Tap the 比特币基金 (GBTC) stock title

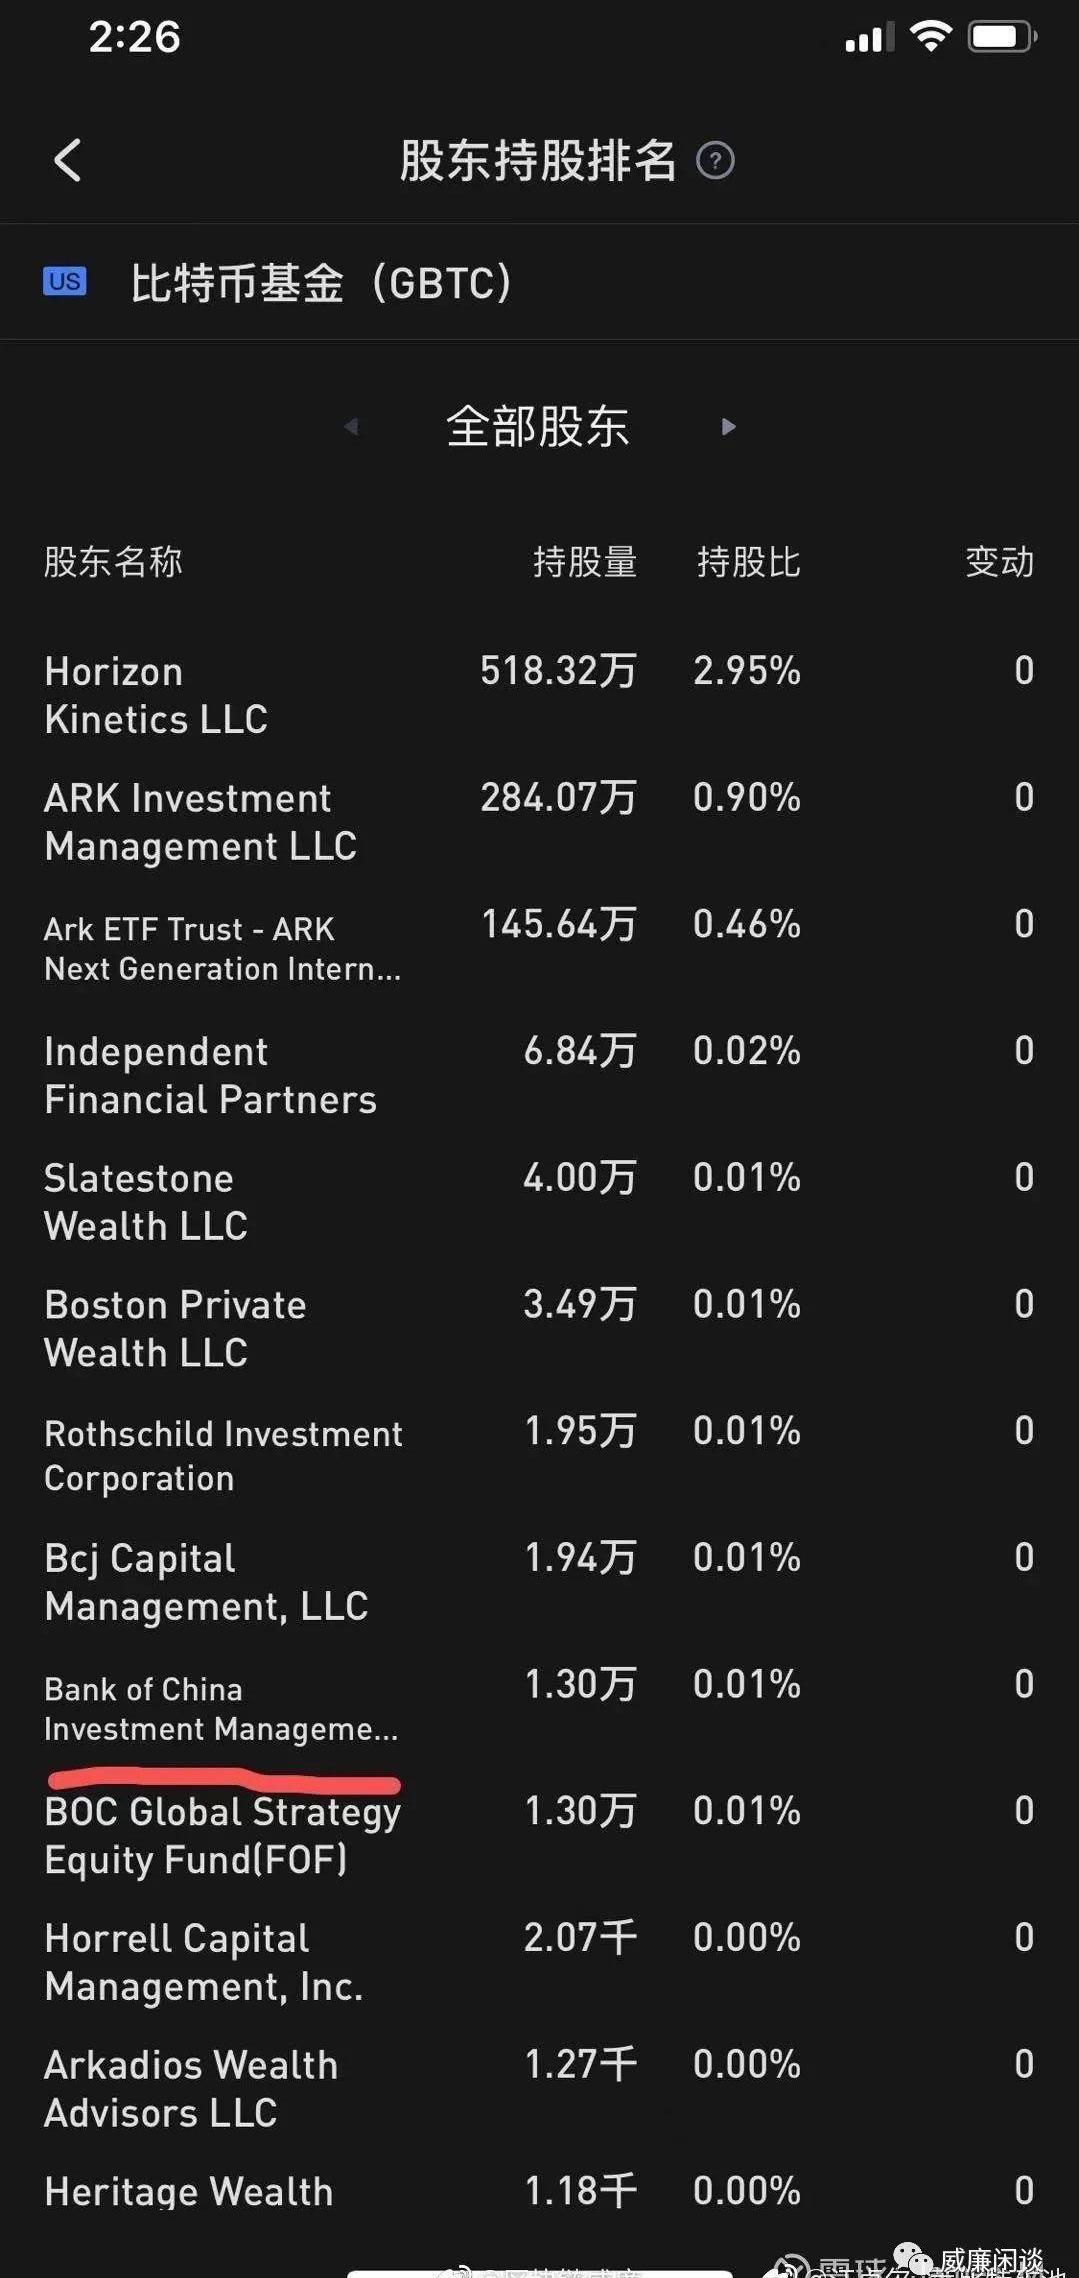[321, 282]
